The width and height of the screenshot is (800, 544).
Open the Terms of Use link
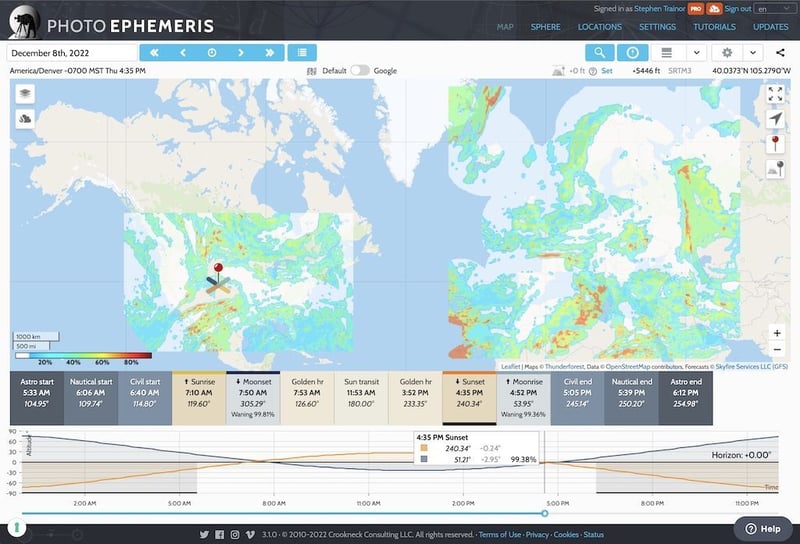point(499,534)
